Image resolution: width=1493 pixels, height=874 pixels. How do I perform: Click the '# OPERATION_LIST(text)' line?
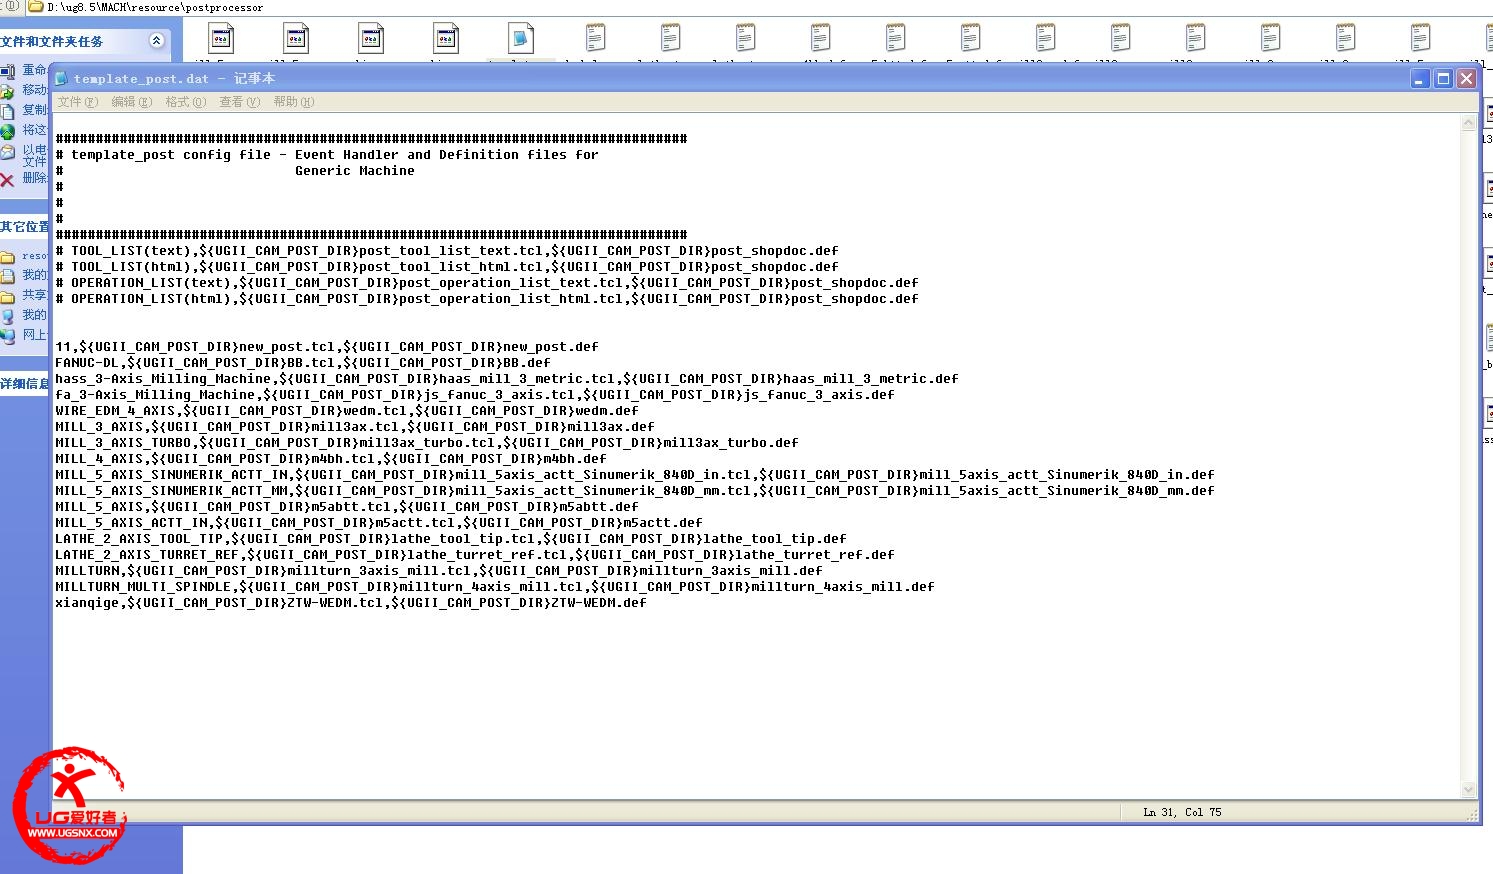487,283
